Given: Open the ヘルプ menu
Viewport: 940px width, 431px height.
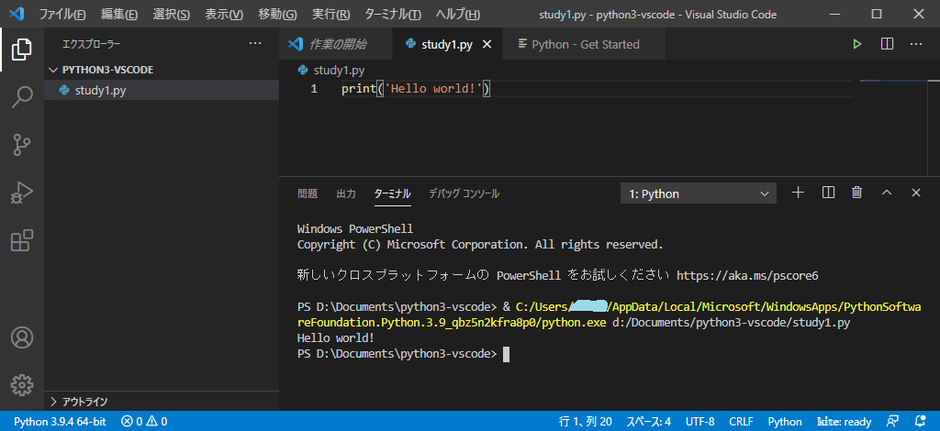Looking at the screenshot, I should [x=457, y=14].
